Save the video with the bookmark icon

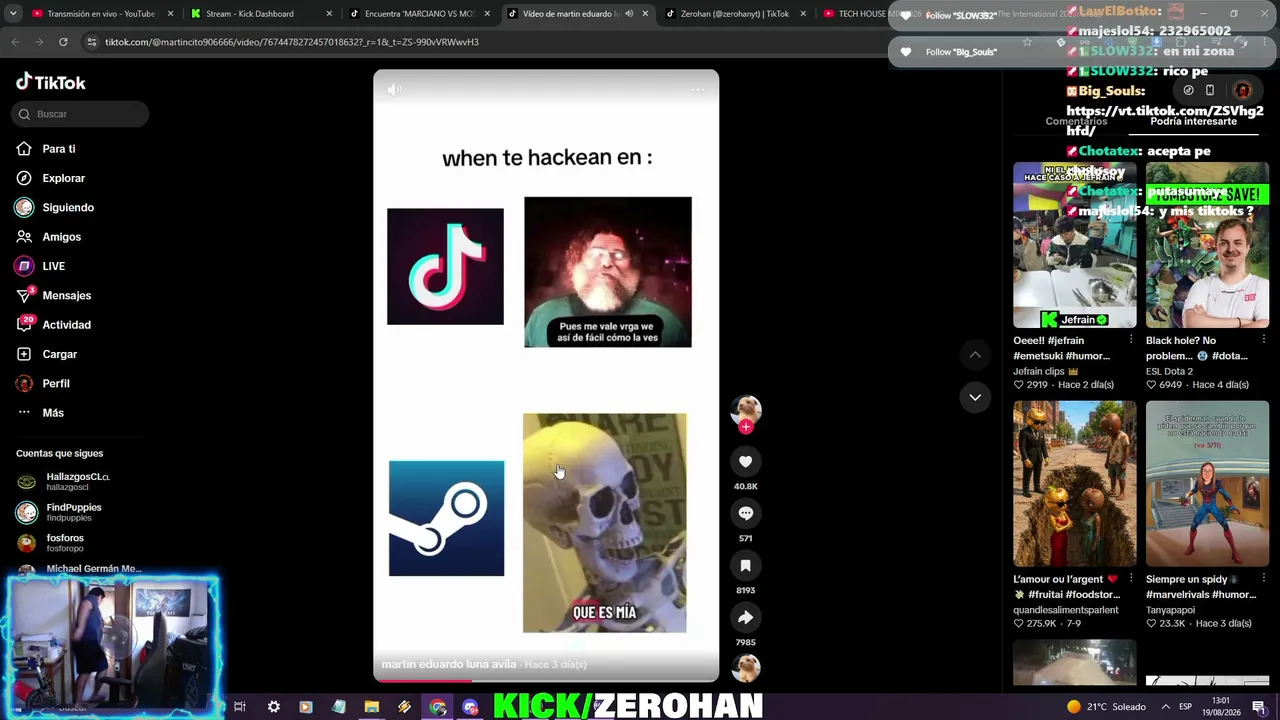coord(745,565)
